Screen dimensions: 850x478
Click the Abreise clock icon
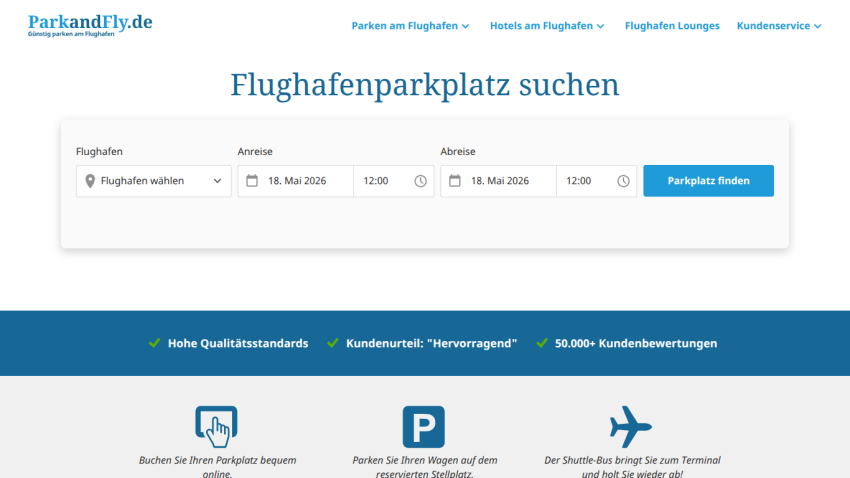tap(623, 181)
